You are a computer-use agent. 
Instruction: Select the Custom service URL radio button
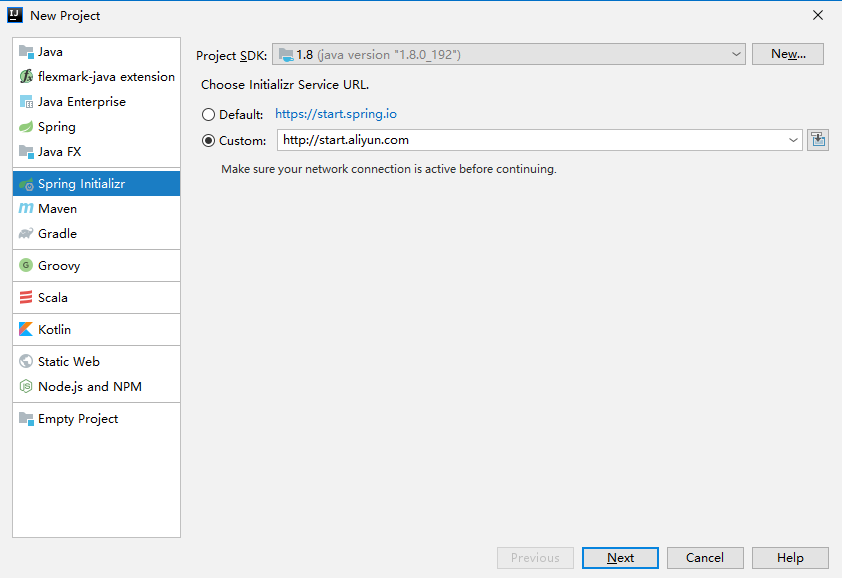click(x=208, y=141)
